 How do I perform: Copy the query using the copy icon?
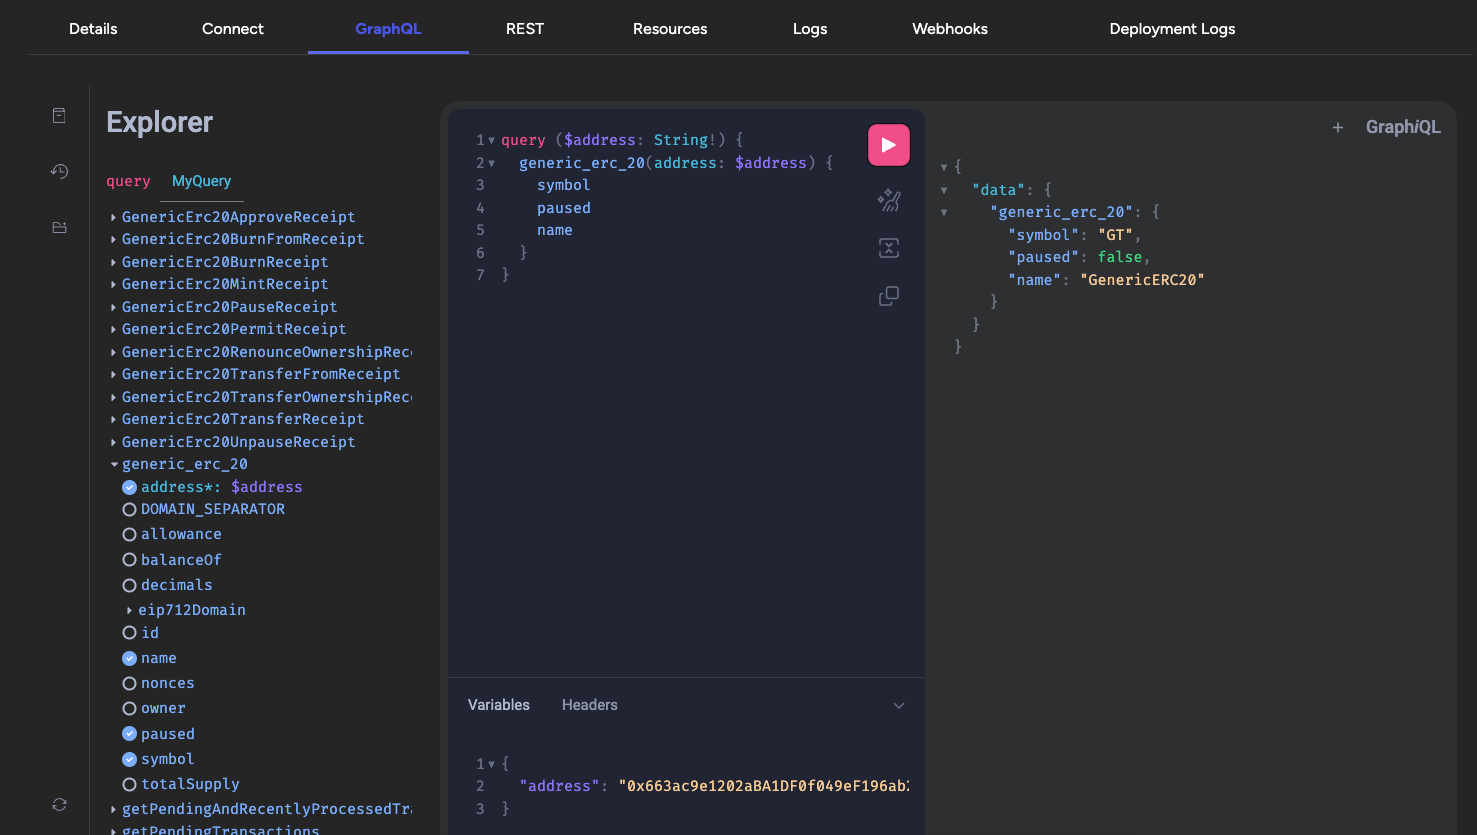pos(888,295)
